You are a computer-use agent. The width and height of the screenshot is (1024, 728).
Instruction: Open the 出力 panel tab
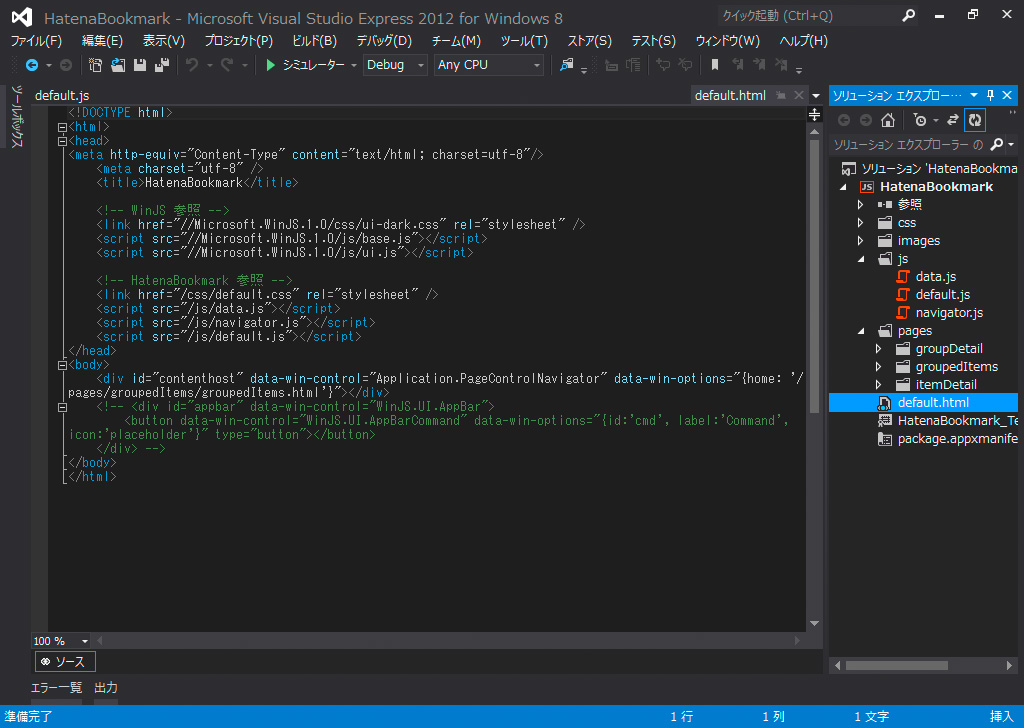coord(106,688)
